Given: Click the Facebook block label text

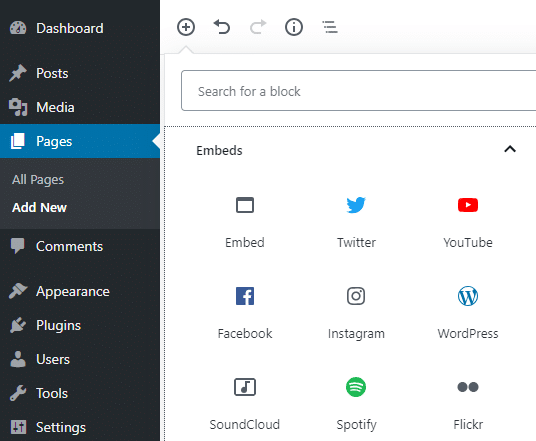Looking at the screenshot, I should 245,334.
